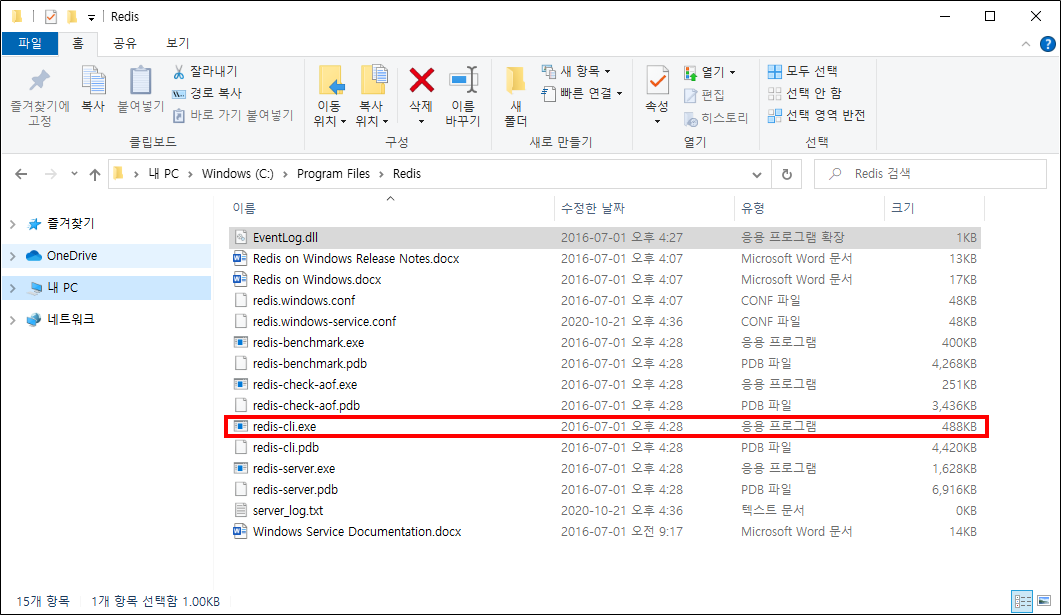Select redis-benchmark.exe file

(605, 342)
